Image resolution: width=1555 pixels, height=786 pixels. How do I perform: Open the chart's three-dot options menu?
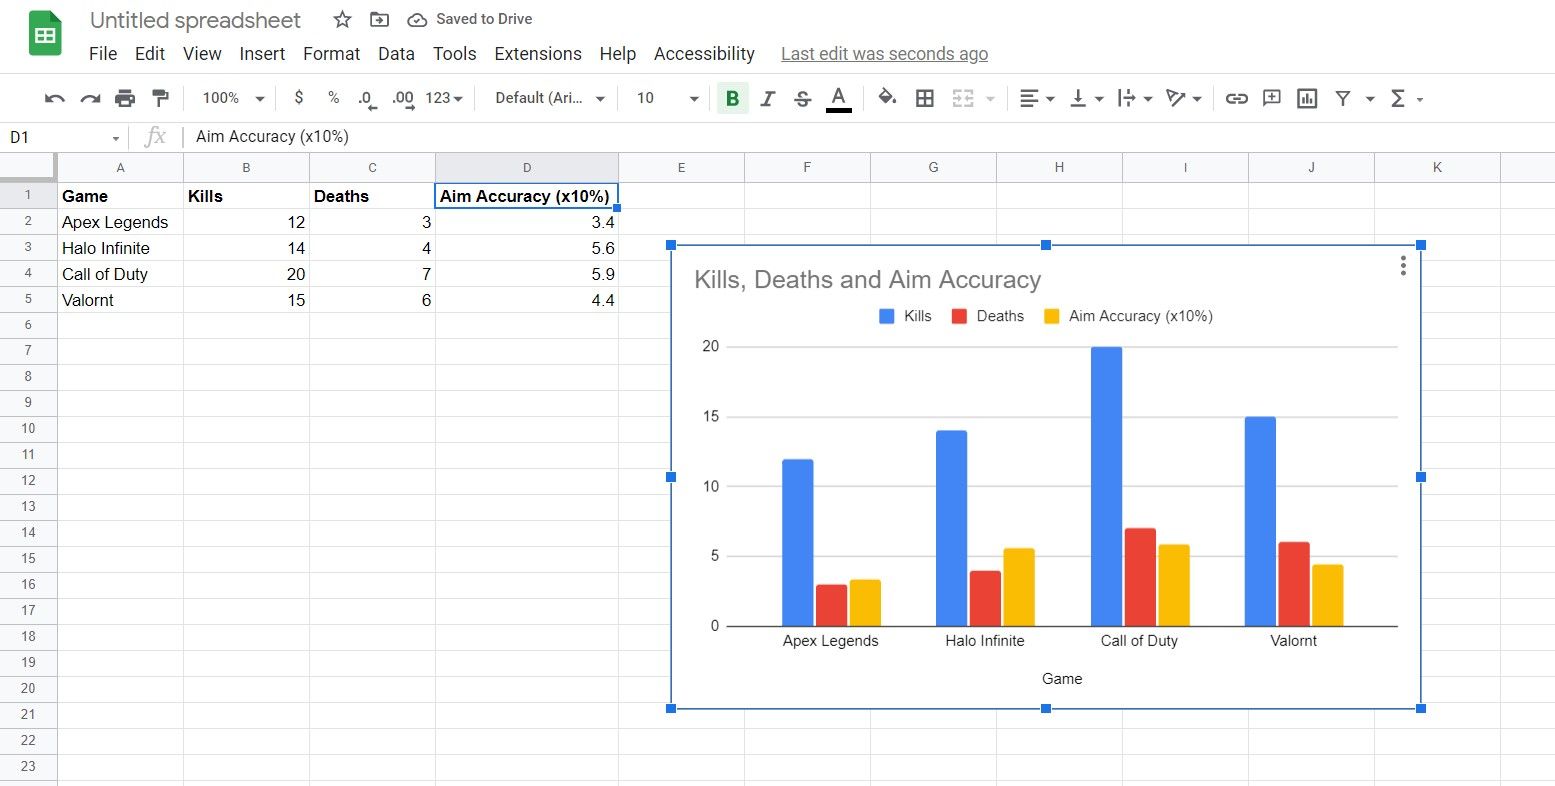[x=1403, y=266]
